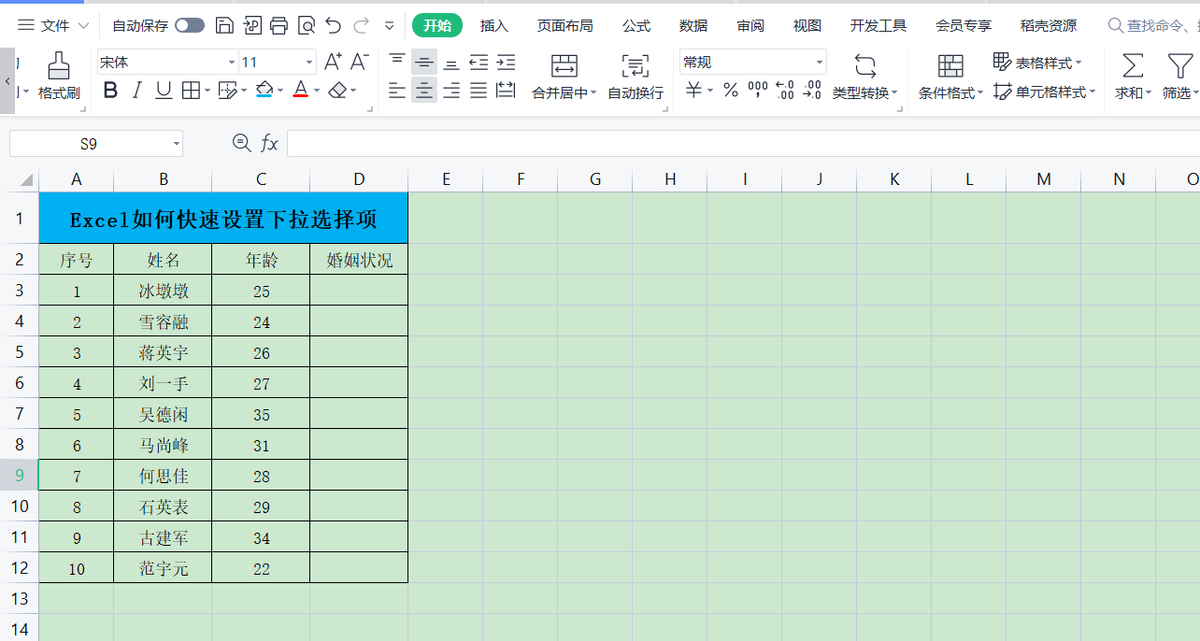Align cell text left
The height and width of the screenshot is (641, 1200).
pyautogui.click(x=397, y=91)
